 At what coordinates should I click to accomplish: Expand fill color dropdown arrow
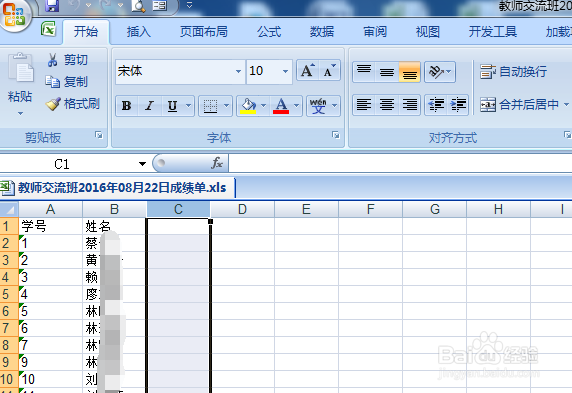click(x=264, y=106)
